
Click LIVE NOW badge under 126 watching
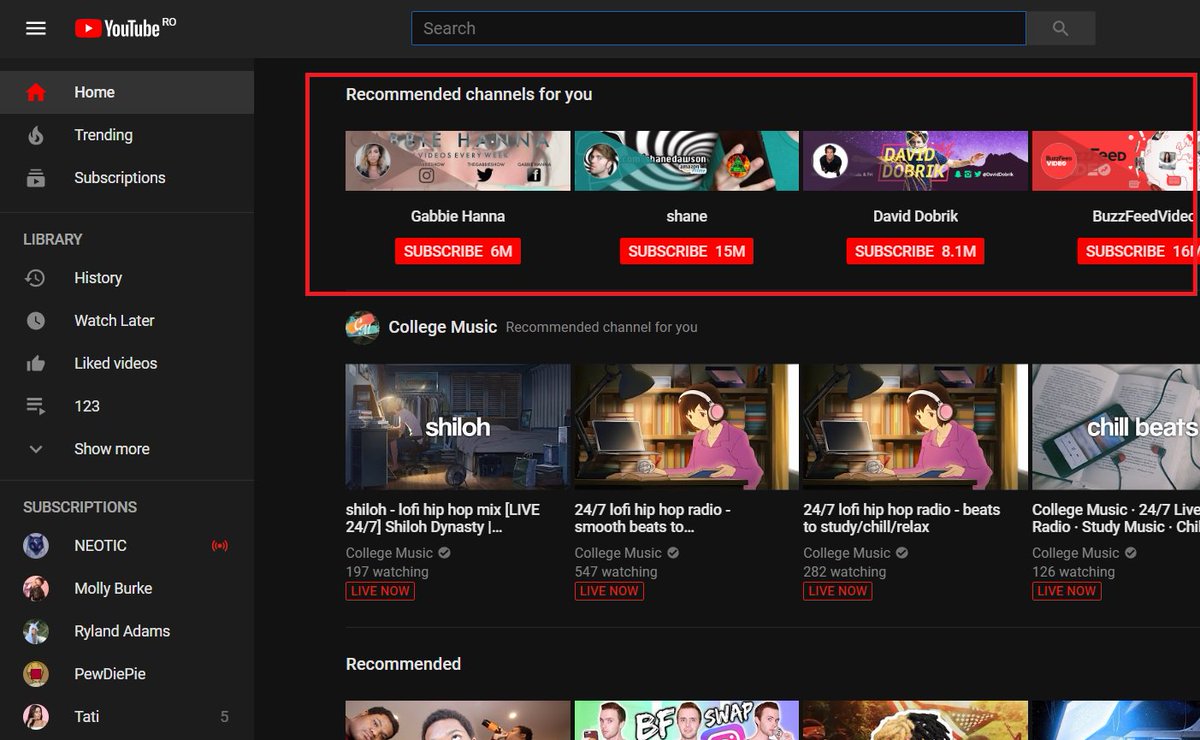pyautogui.click(x=1067, y=591)
